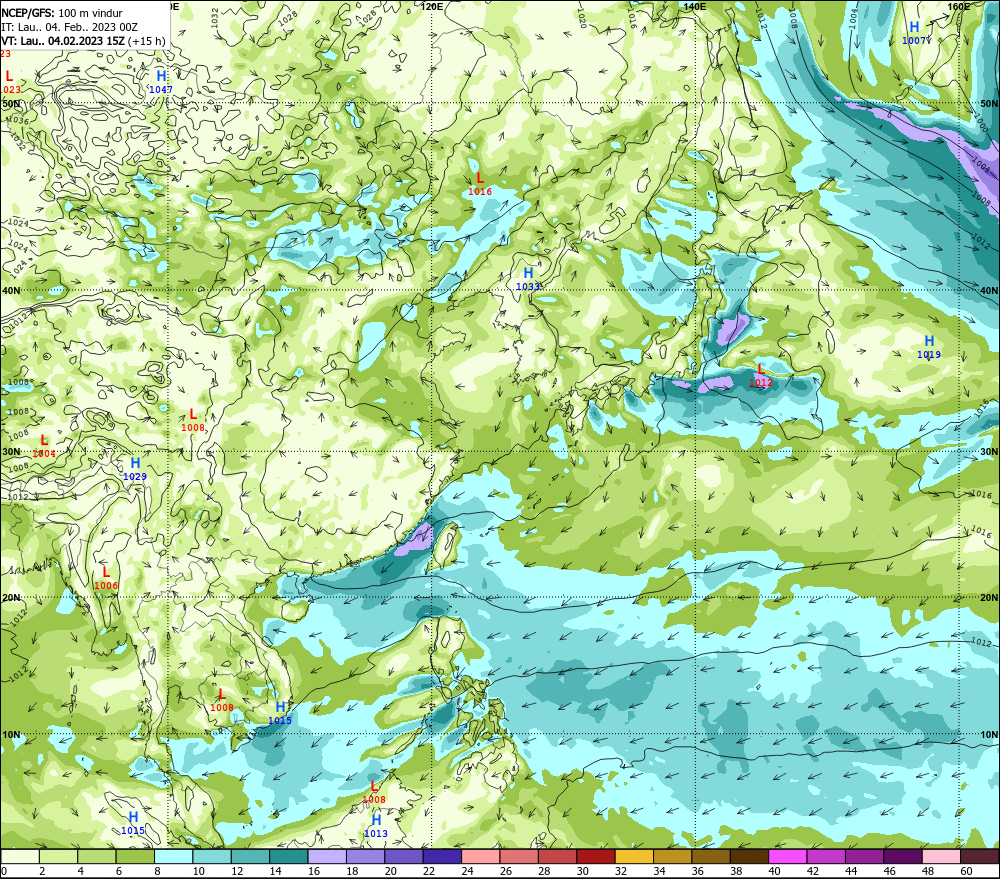Click the legend value 60 label
This screenshot has height=879, width=1000.
click(x=966, y=871)
